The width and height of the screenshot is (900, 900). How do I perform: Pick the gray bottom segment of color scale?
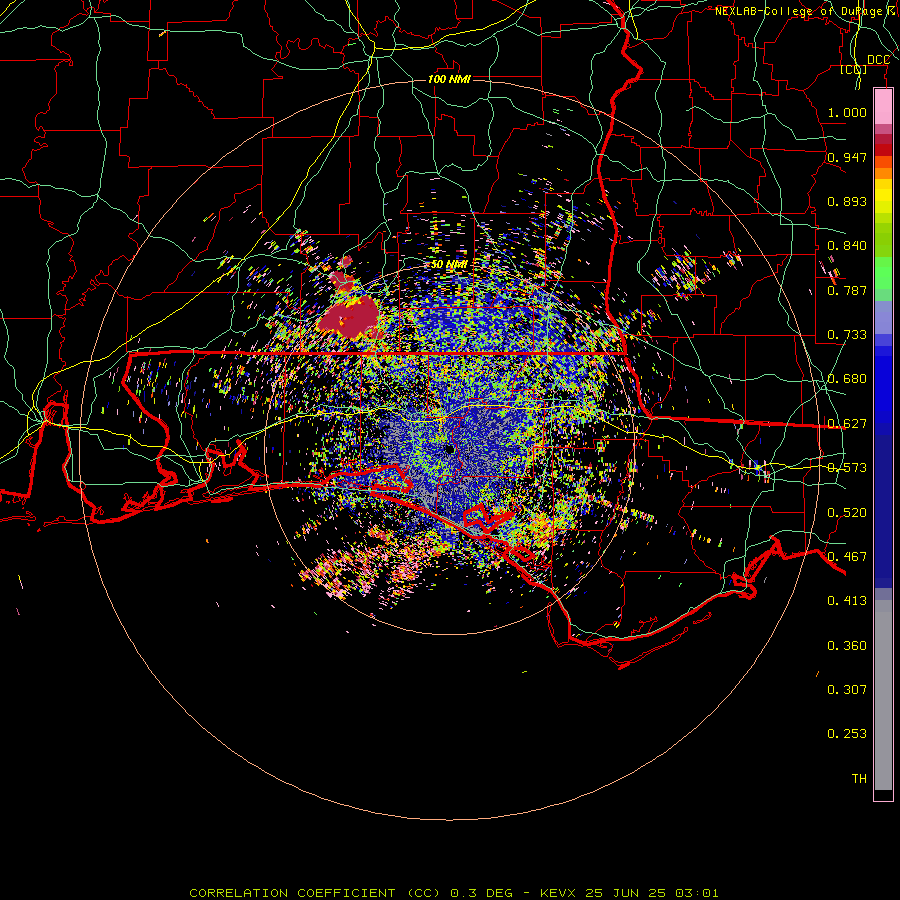[883, 695]
